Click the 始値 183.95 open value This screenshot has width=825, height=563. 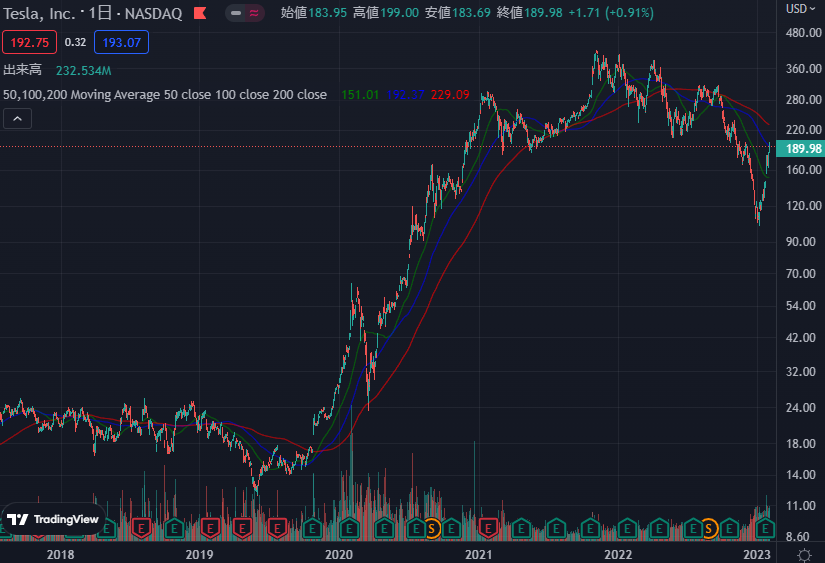(314, 13)
